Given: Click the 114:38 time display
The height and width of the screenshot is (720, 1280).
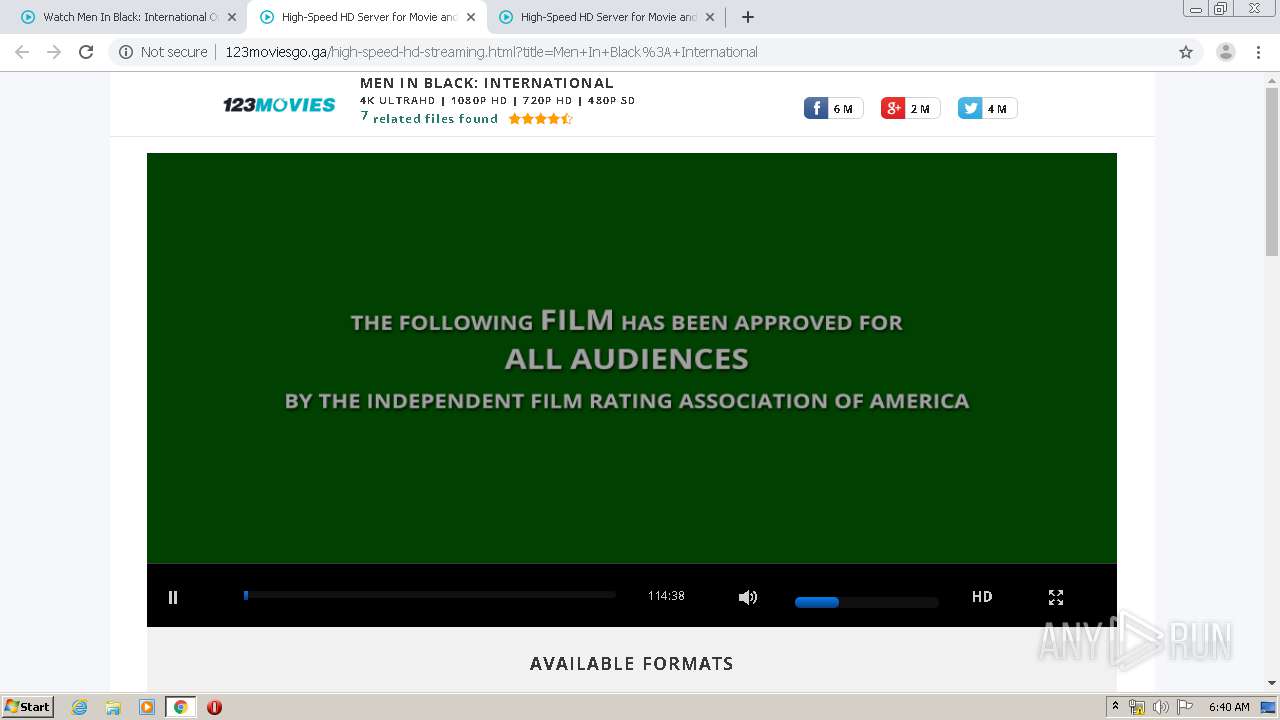Looking at the screenshot, I should point(666,595).
